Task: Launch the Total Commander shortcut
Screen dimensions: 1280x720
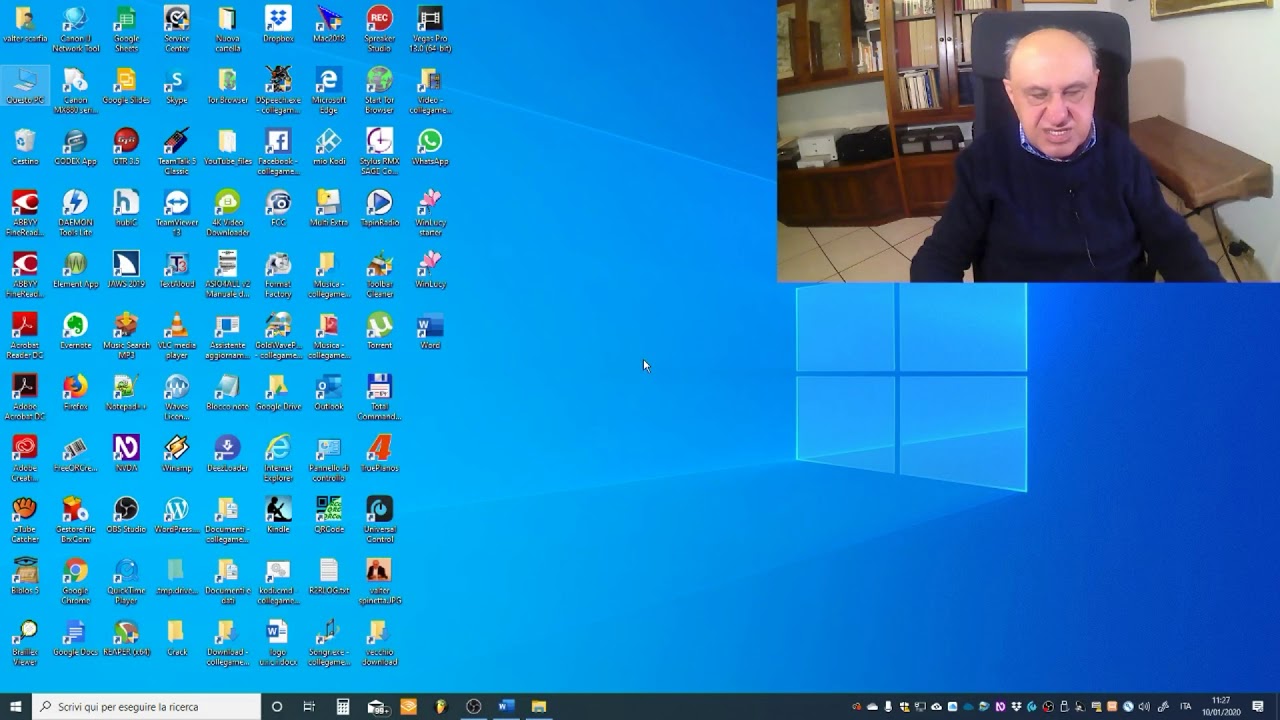Action: point(379,396)
